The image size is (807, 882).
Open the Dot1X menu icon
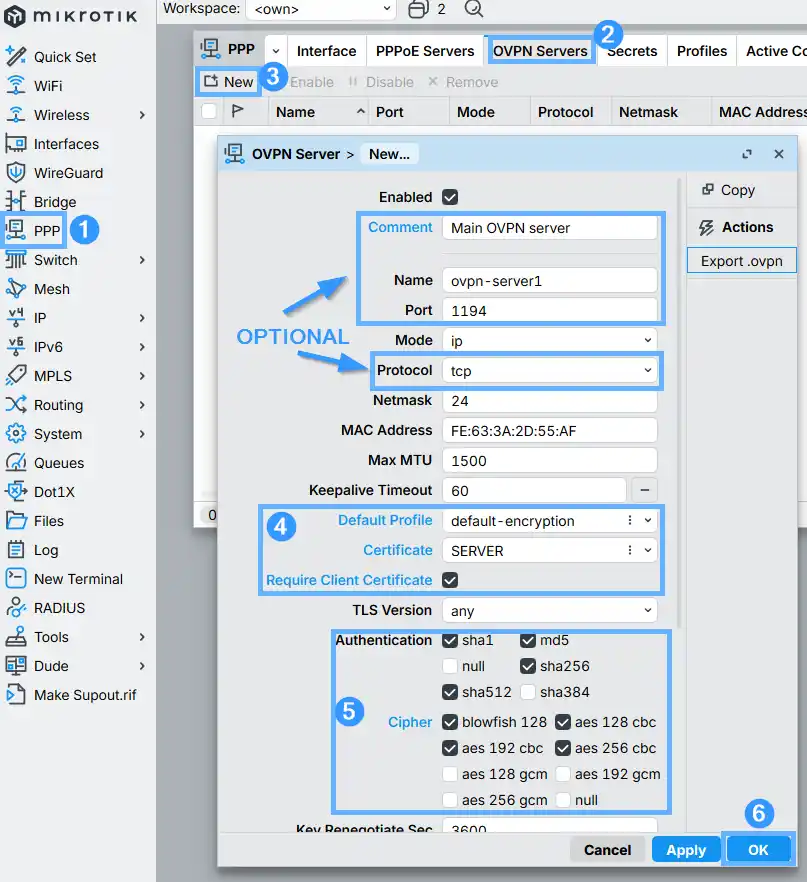[x=16, y=492]
